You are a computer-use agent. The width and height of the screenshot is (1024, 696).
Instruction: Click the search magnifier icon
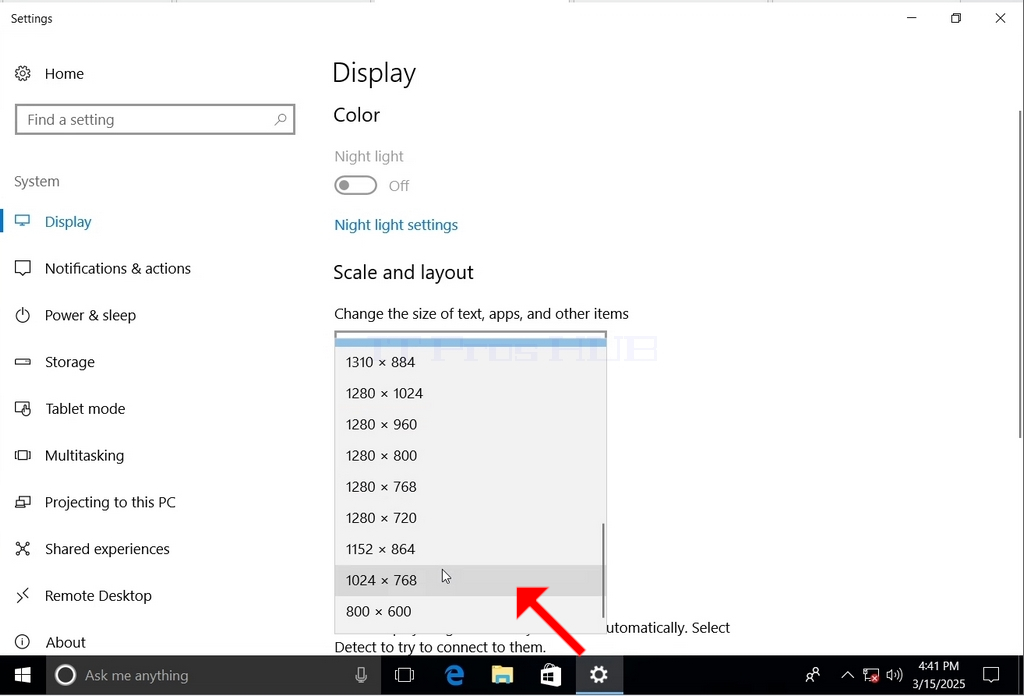point(280,119)
